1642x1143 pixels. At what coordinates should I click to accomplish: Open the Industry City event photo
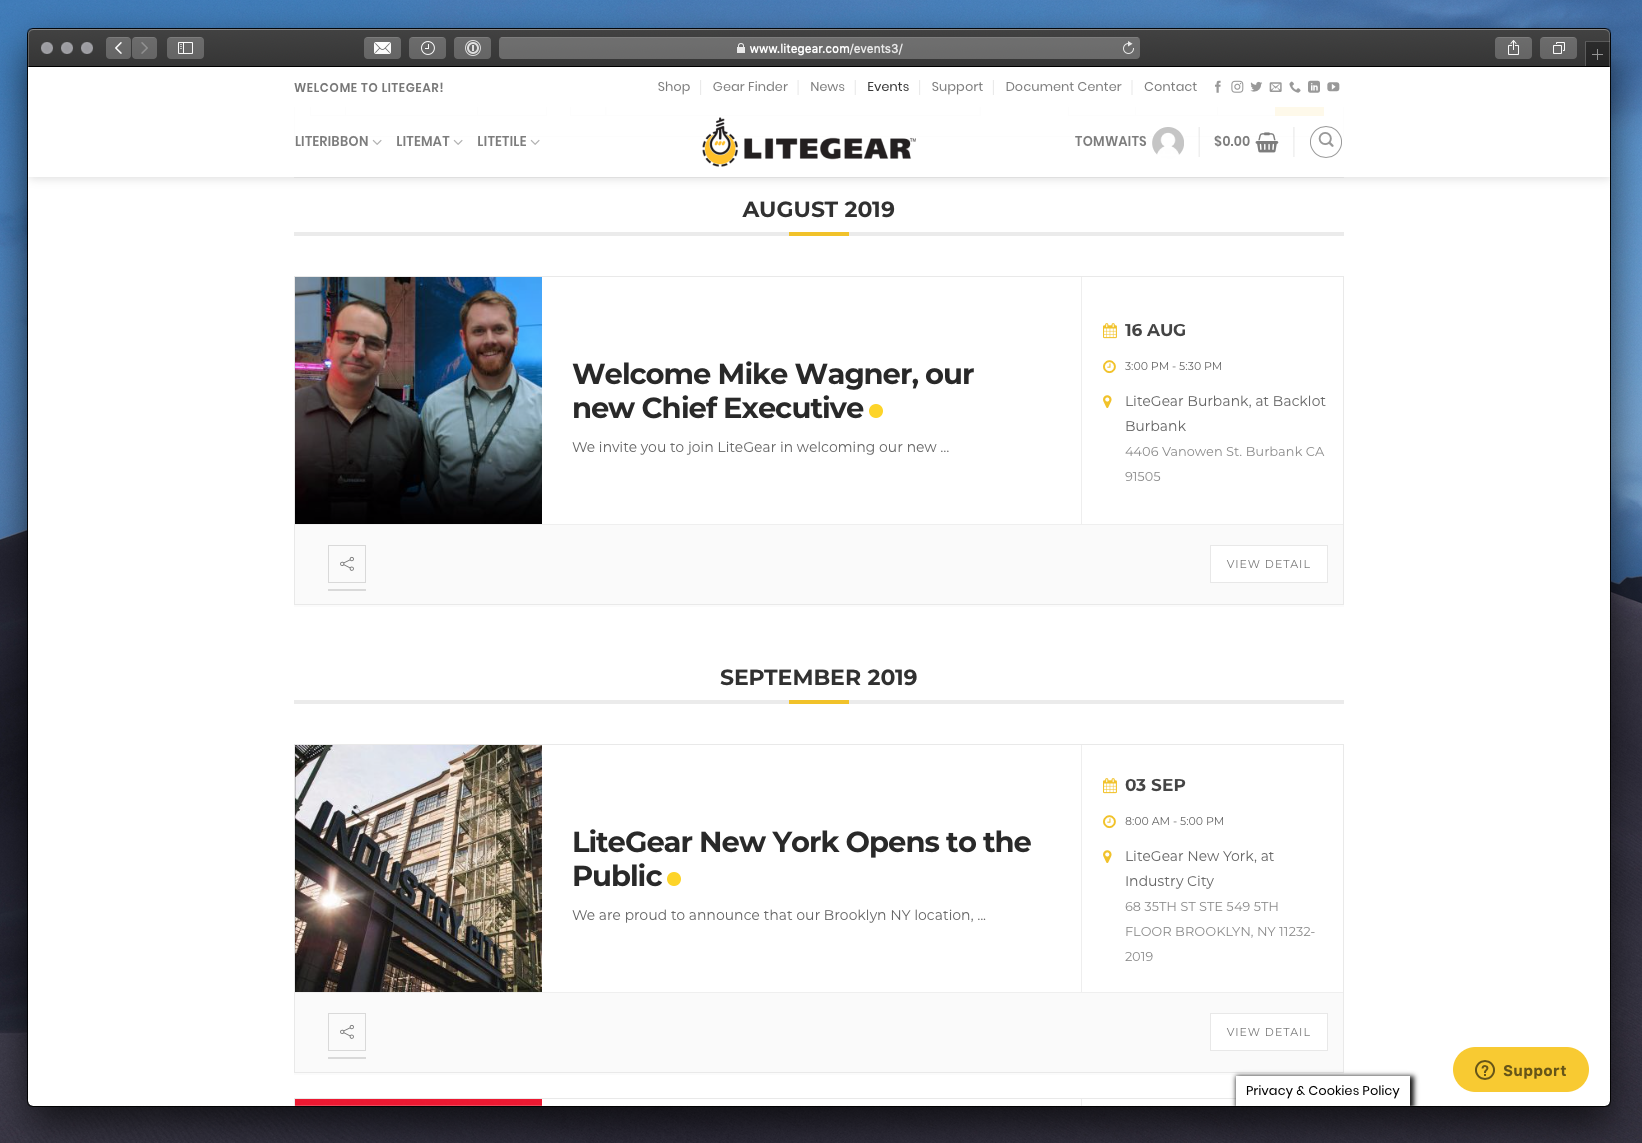(418, 868)
